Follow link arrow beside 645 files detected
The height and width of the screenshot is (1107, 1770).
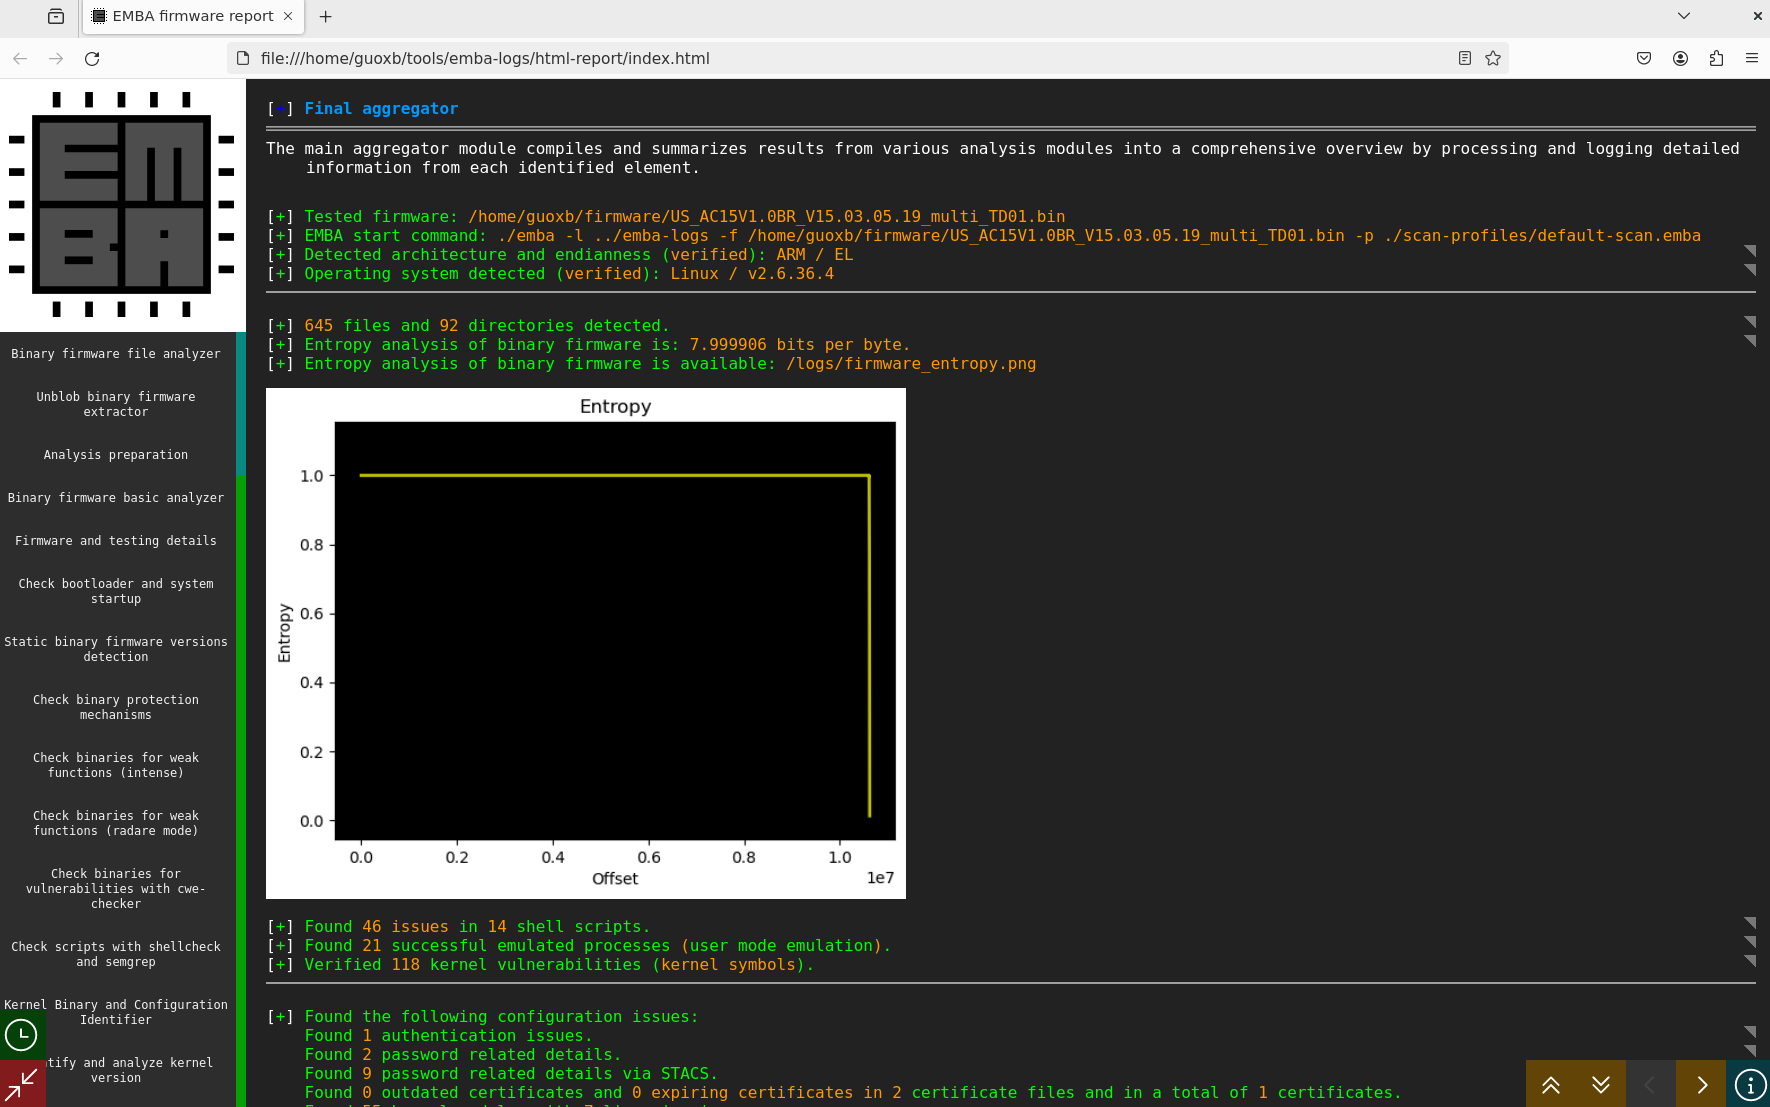[1750, 321]
